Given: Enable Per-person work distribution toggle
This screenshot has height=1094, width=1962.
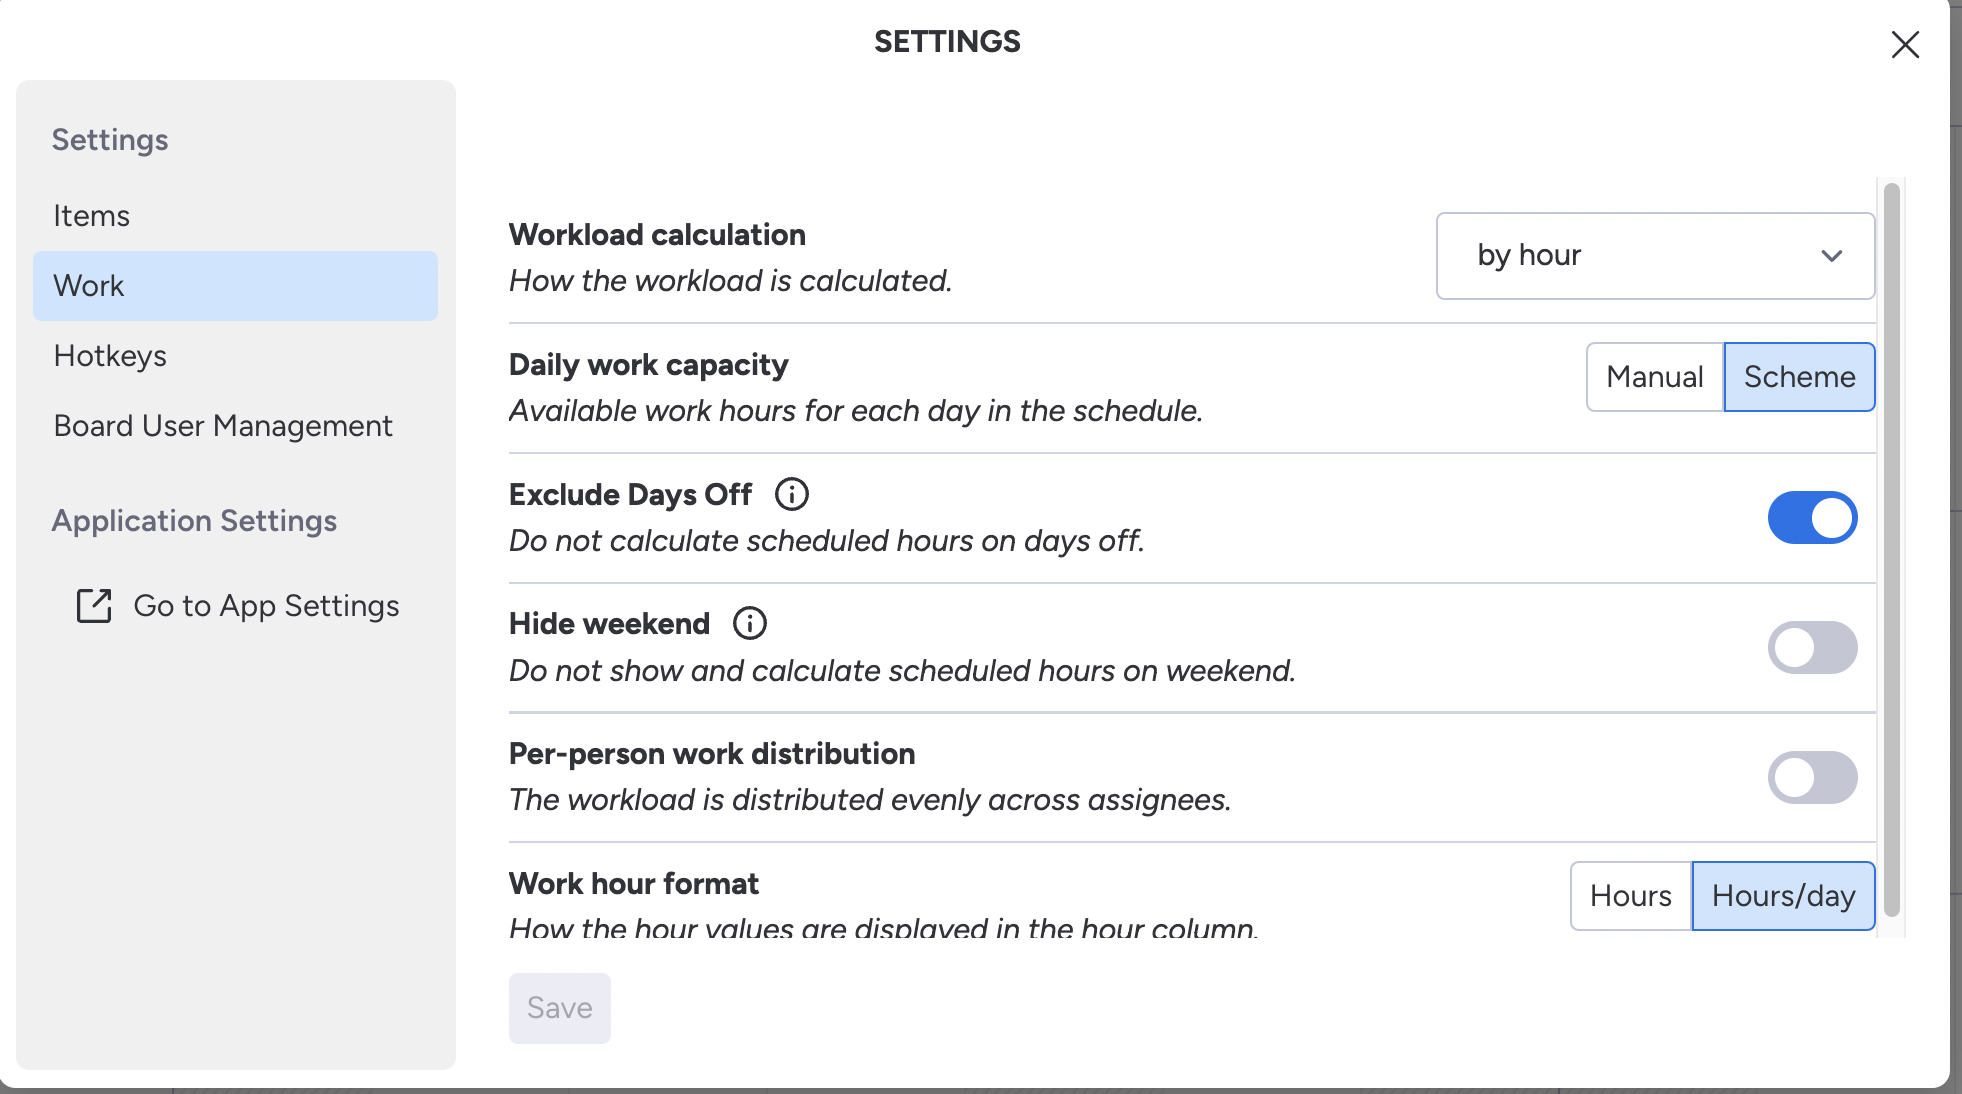Looking at the screenshot, I should 1814,777.
